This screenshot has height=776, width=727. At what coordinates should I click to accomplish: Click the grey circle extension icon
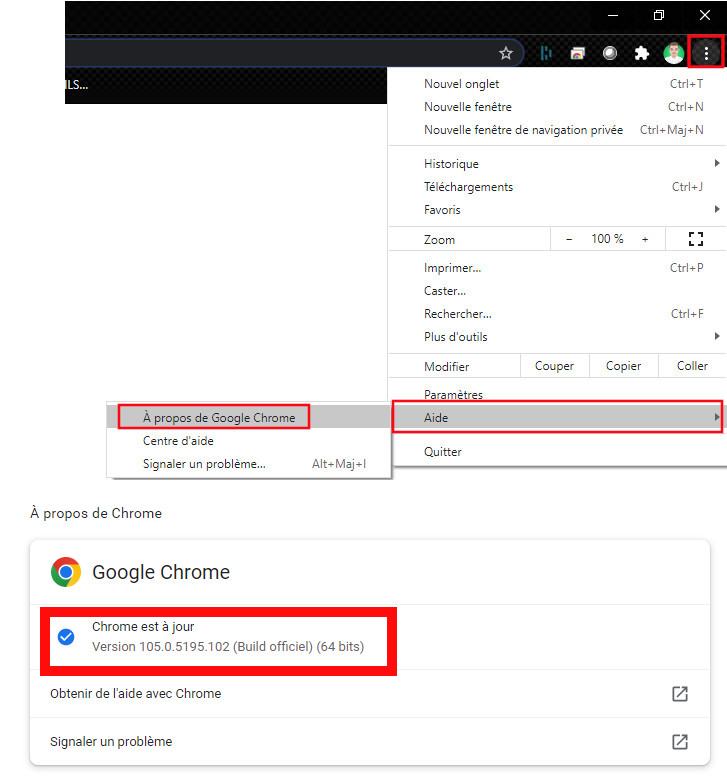[610, 53]
